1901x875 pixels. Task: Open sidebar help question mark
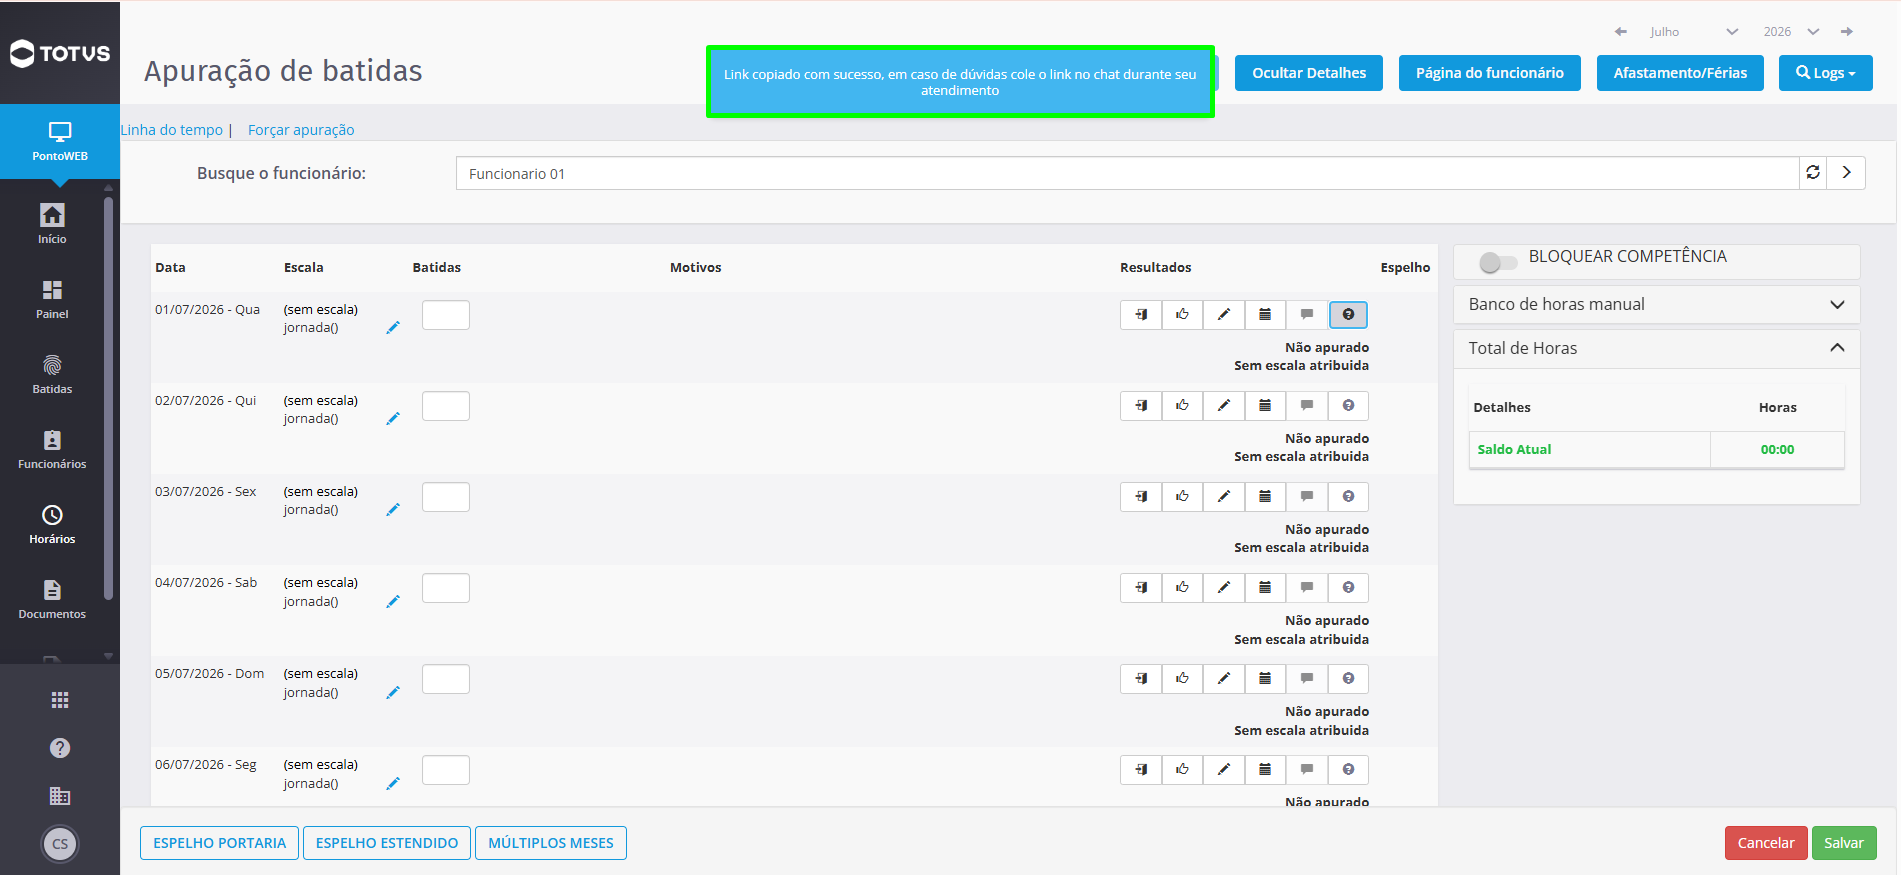point(60,748)
